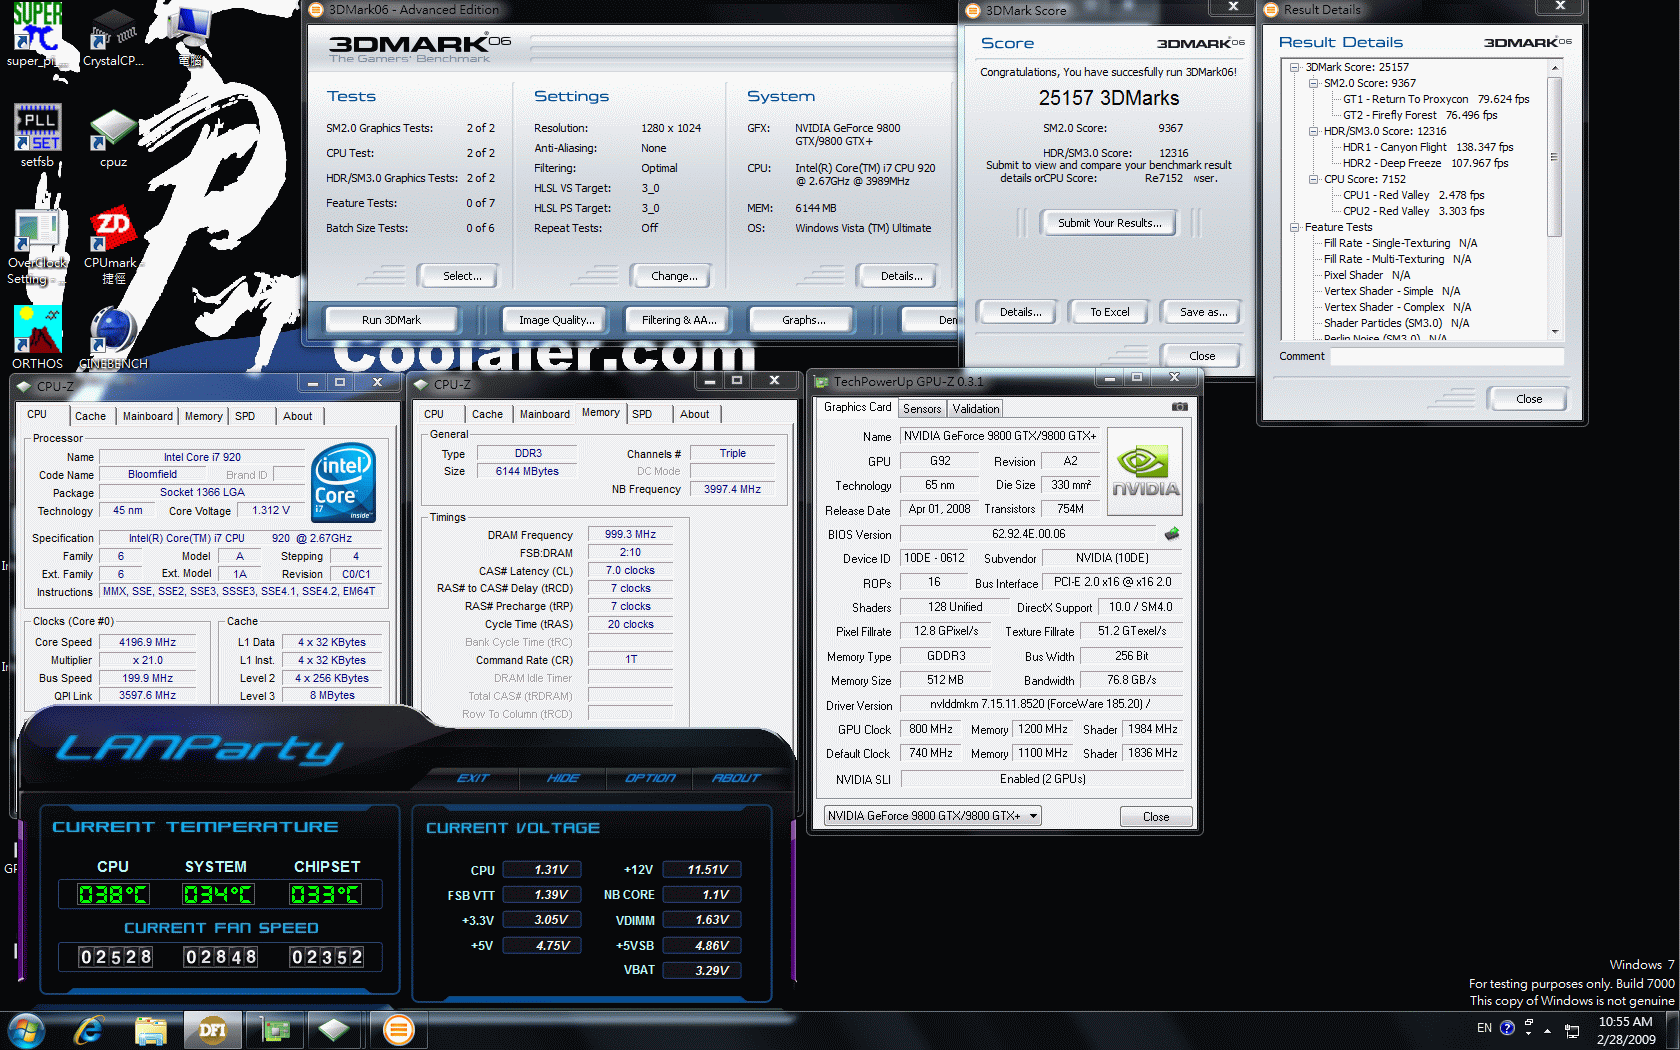Viewport: 1680px width, 1050px height.
Task: Select GT1 - Return To Proxycon row
Action: [1436, 99]
